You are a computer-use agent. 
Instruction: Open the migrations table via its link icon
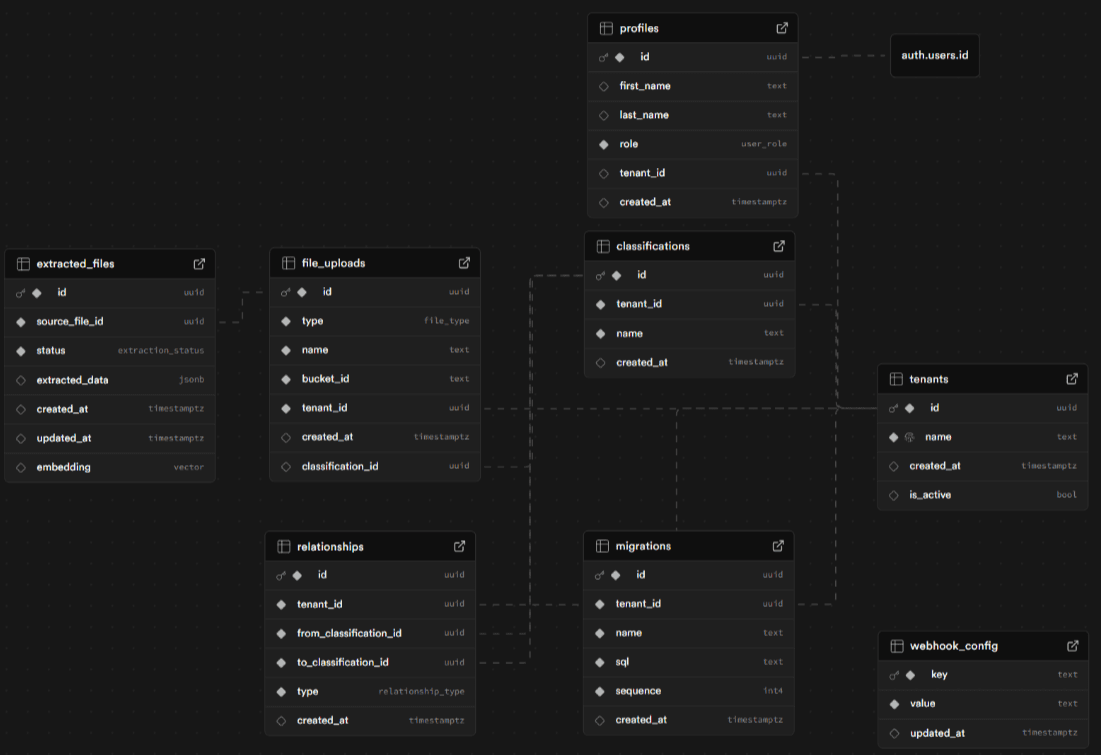click(x=778, y=546)
